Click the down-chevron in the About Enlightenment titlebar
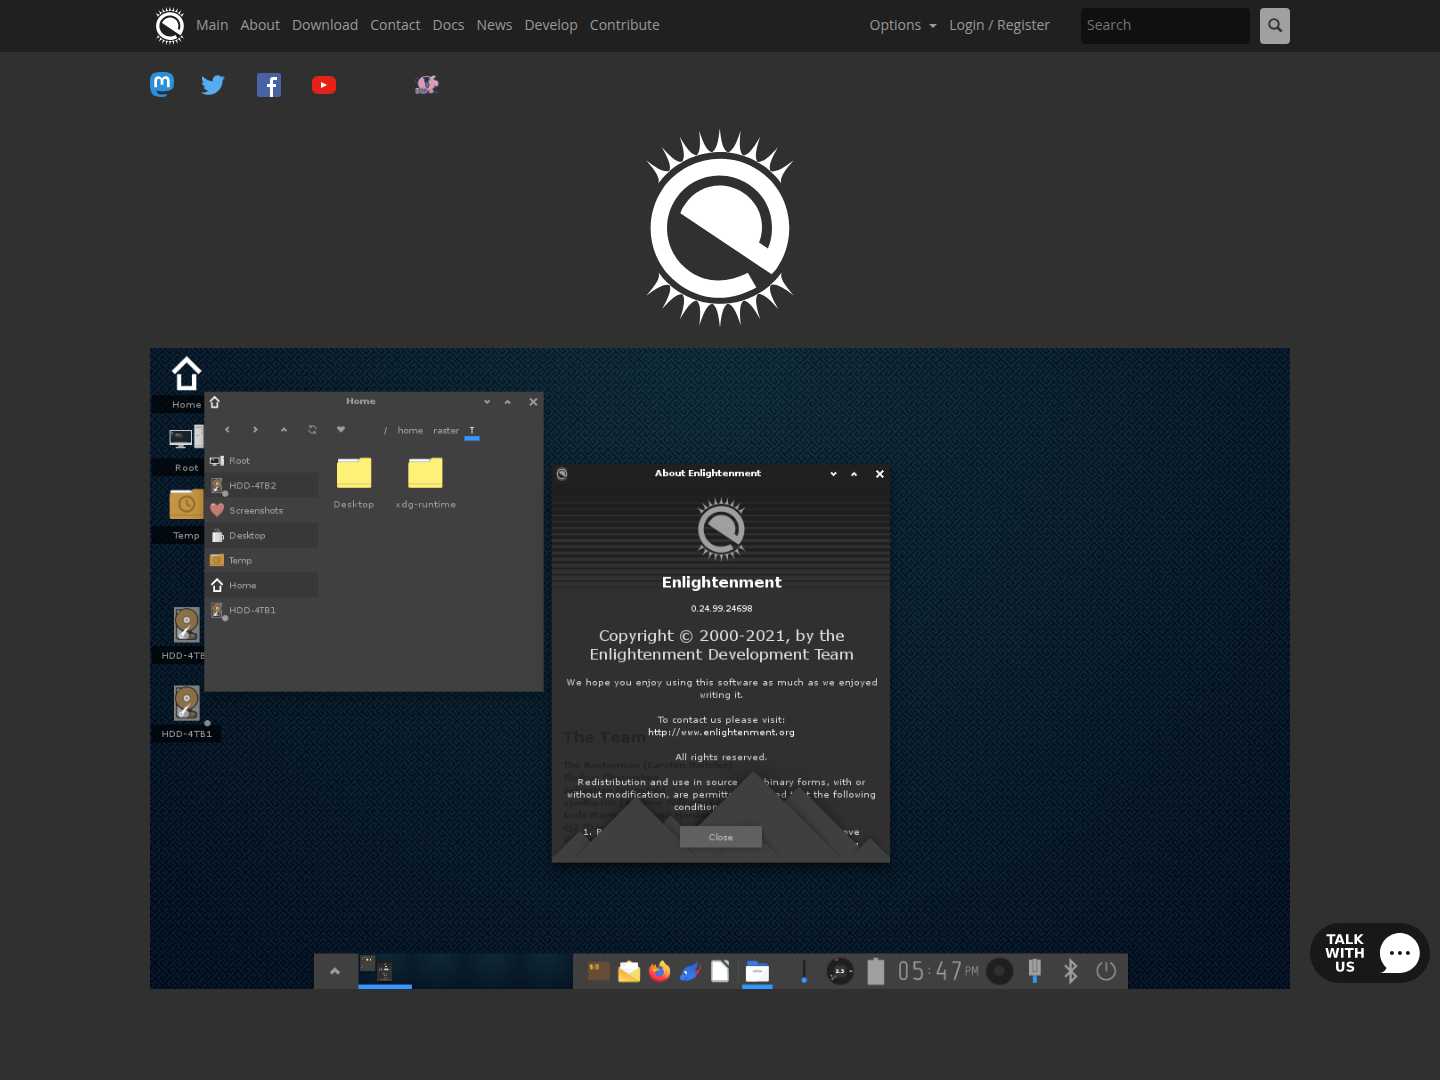 click(833, 474)
